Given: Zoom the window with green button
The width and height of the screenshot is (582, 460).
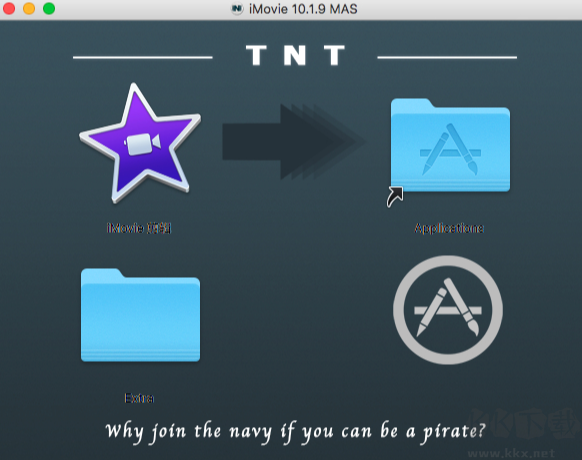Looking at the screenshot, I should [x=49, y=9].
